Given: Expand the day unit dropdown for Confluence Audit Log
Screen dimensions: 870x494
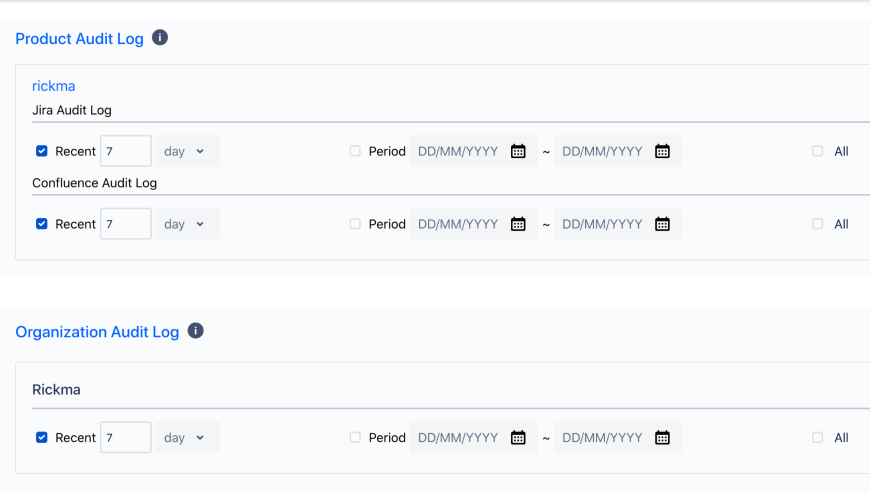Looking at the screenshot, I should 187,224.
